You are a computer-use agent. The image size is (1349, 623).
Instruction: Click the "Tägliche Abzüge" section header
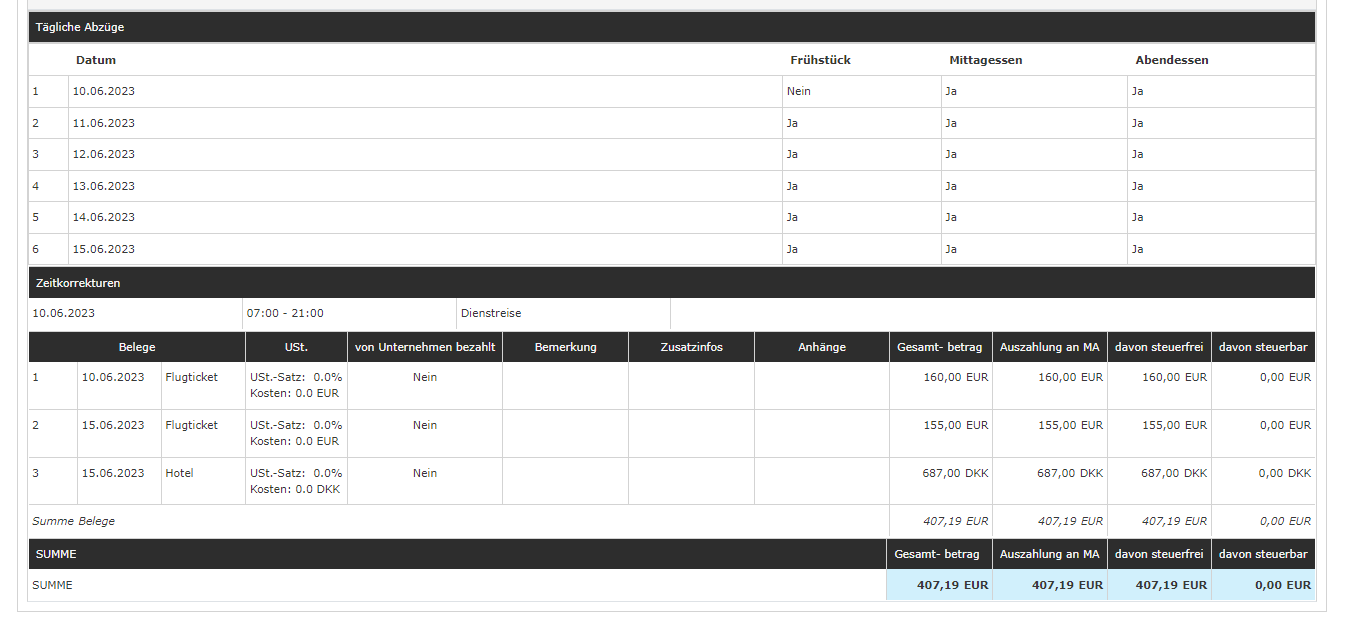80,27
